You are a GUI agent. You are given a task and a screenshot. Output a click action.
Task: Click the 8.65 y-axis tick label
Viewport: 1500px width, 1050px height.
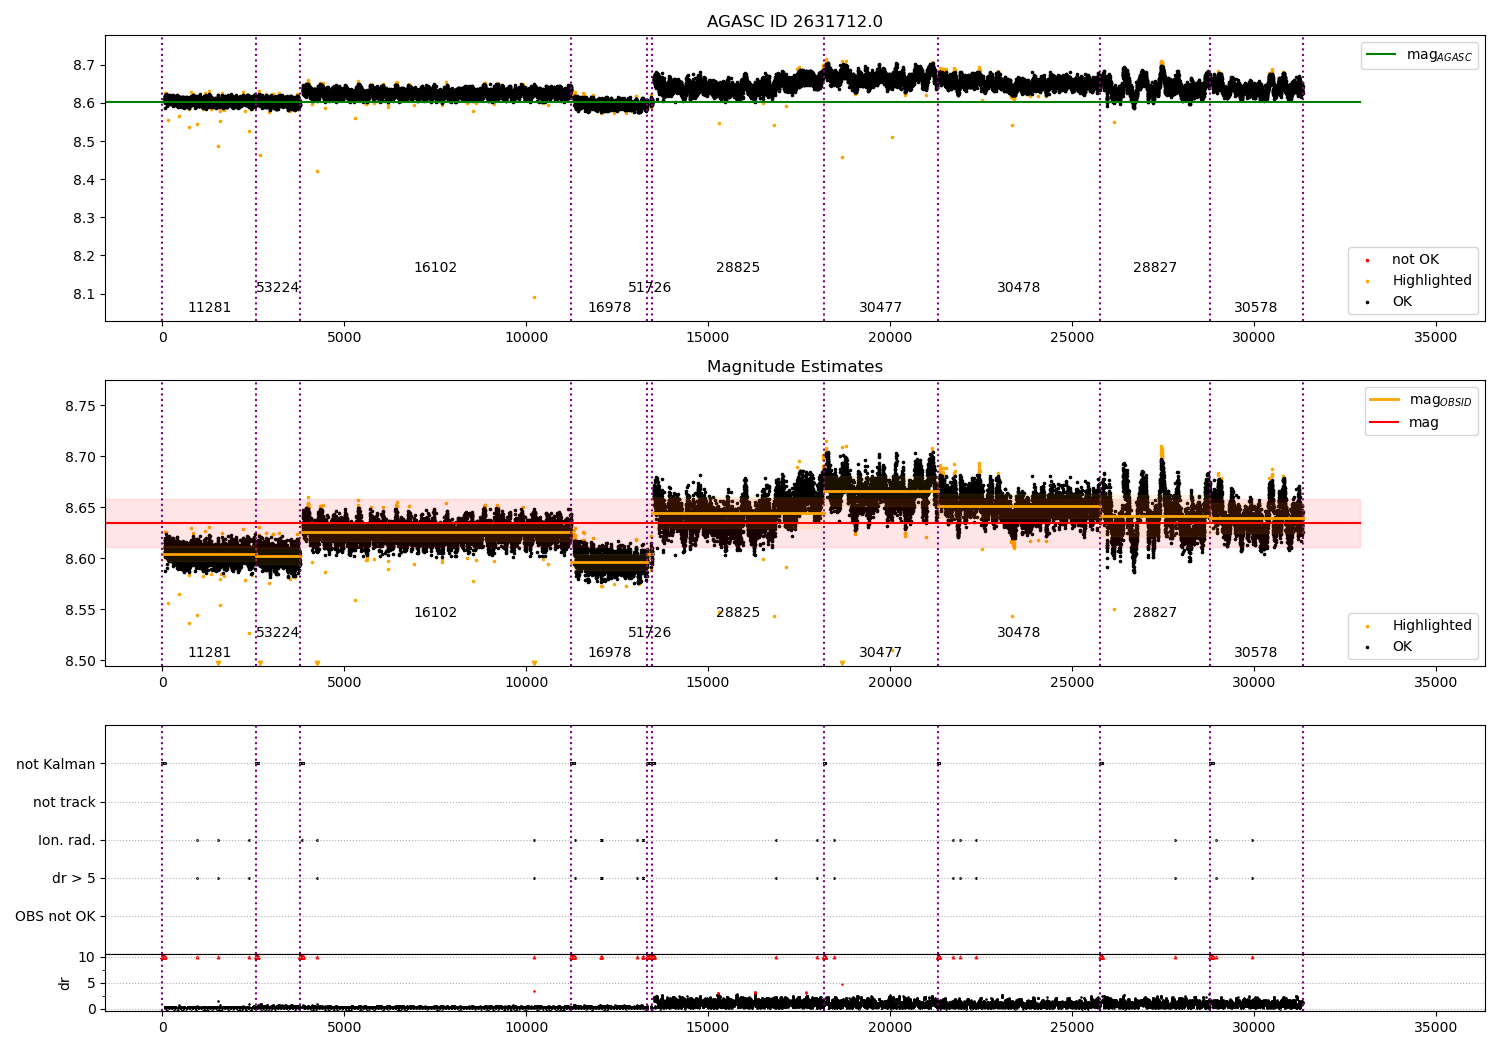pyautogui.click(x=79, y=508)
